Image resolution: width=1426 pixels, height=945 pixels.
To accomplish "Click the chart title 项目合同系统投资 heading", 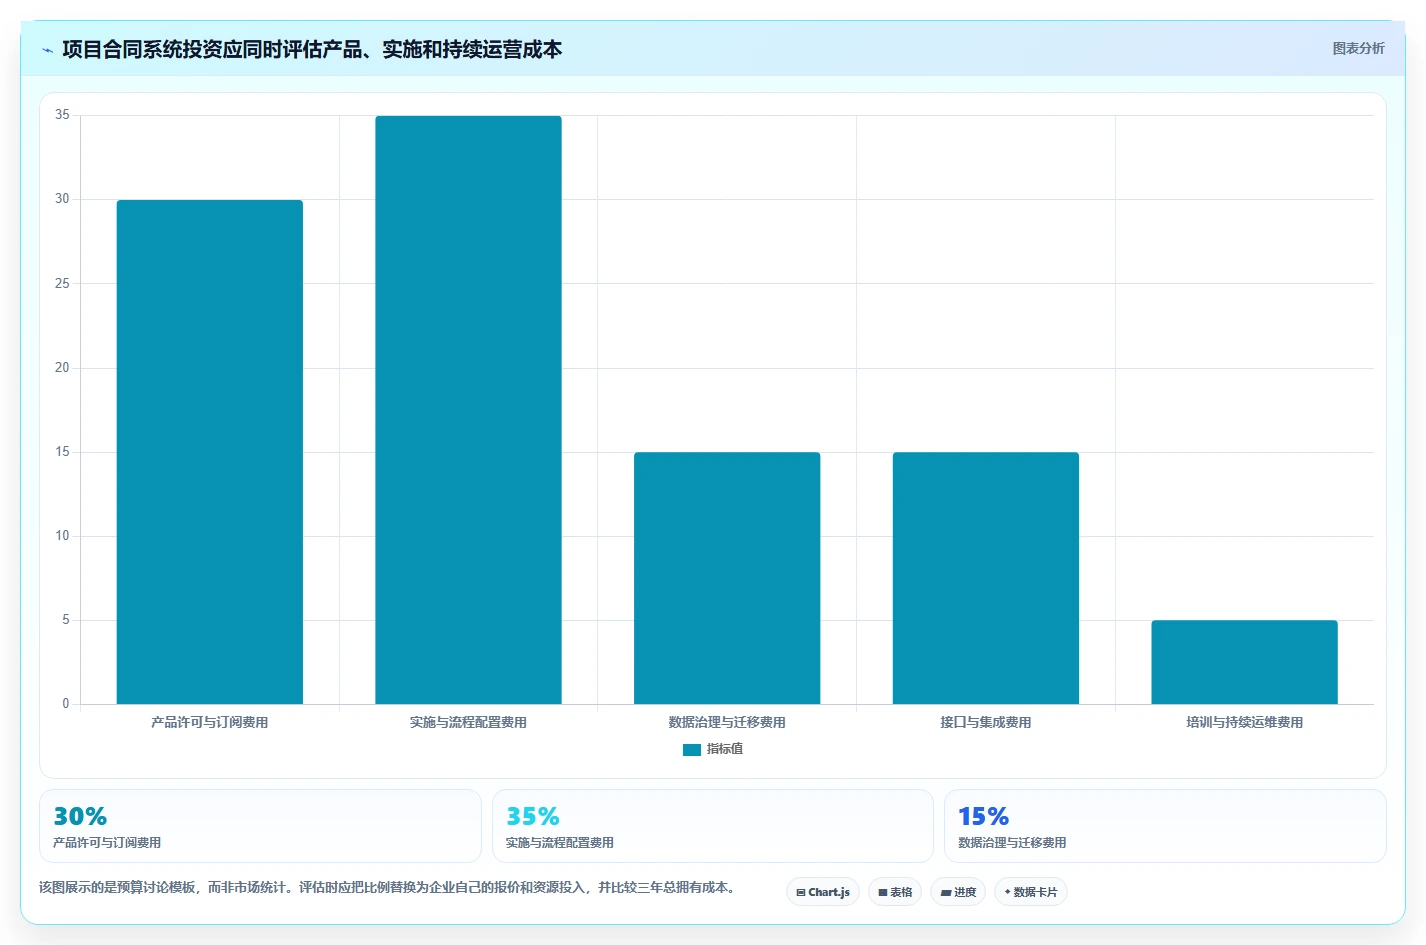I will click(312, 50).
